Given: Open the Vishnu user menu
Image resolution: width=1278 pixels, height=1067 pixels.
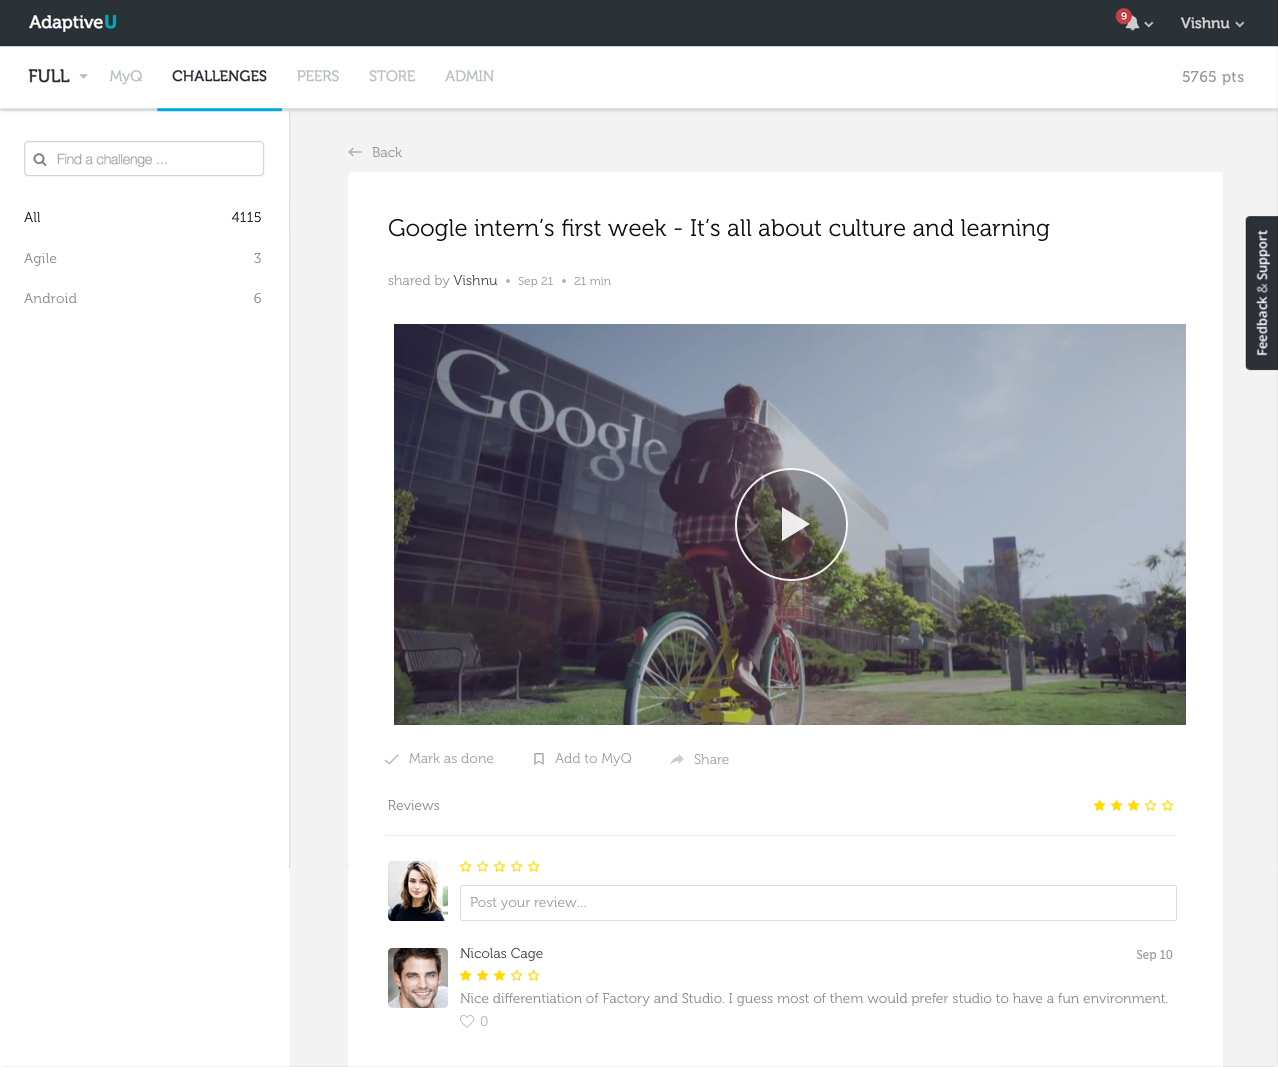Looking at the screenshot, I should click(1212, 23).
